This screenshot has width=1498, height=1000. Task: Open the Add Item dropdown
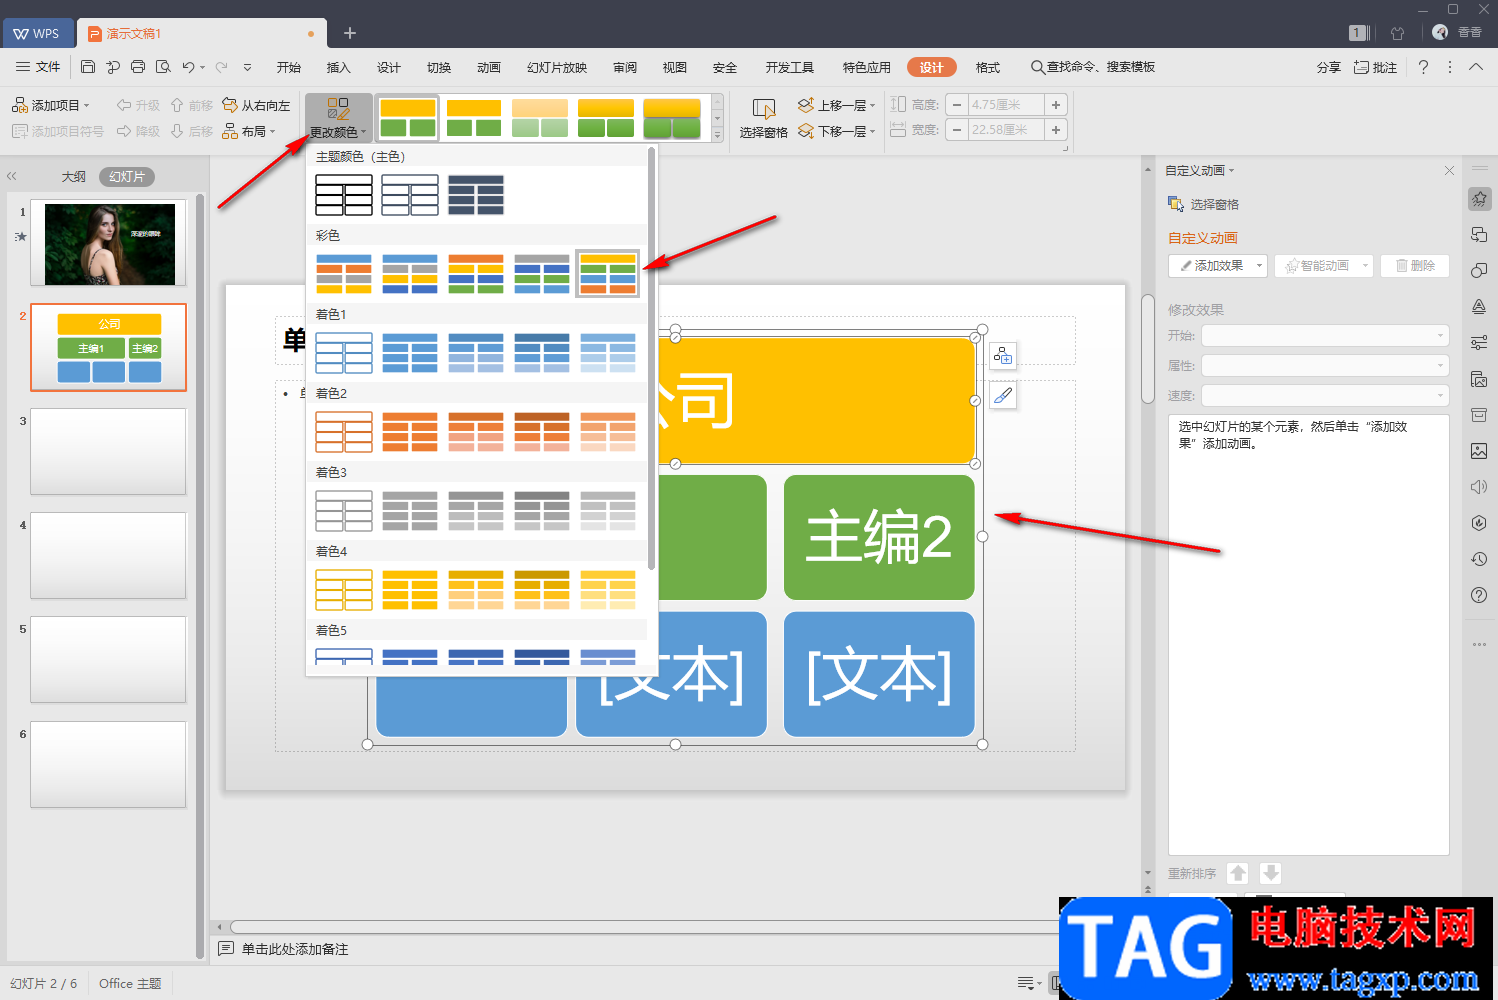point(51,105)
